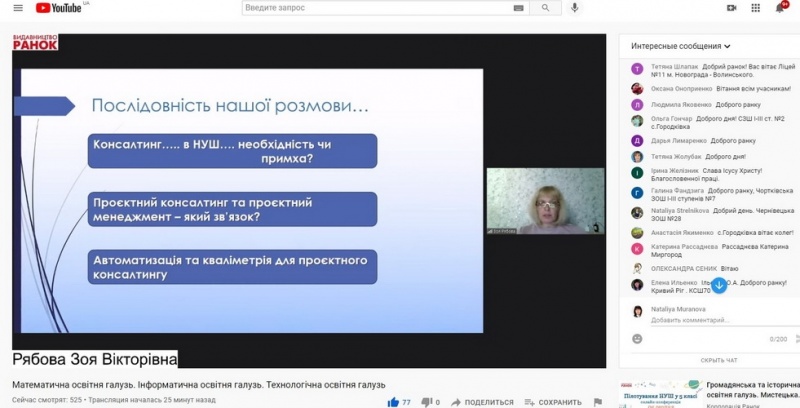800x408 pixels.
Task: Click the presenter webcam video area
Action: (x=545, y=201)
